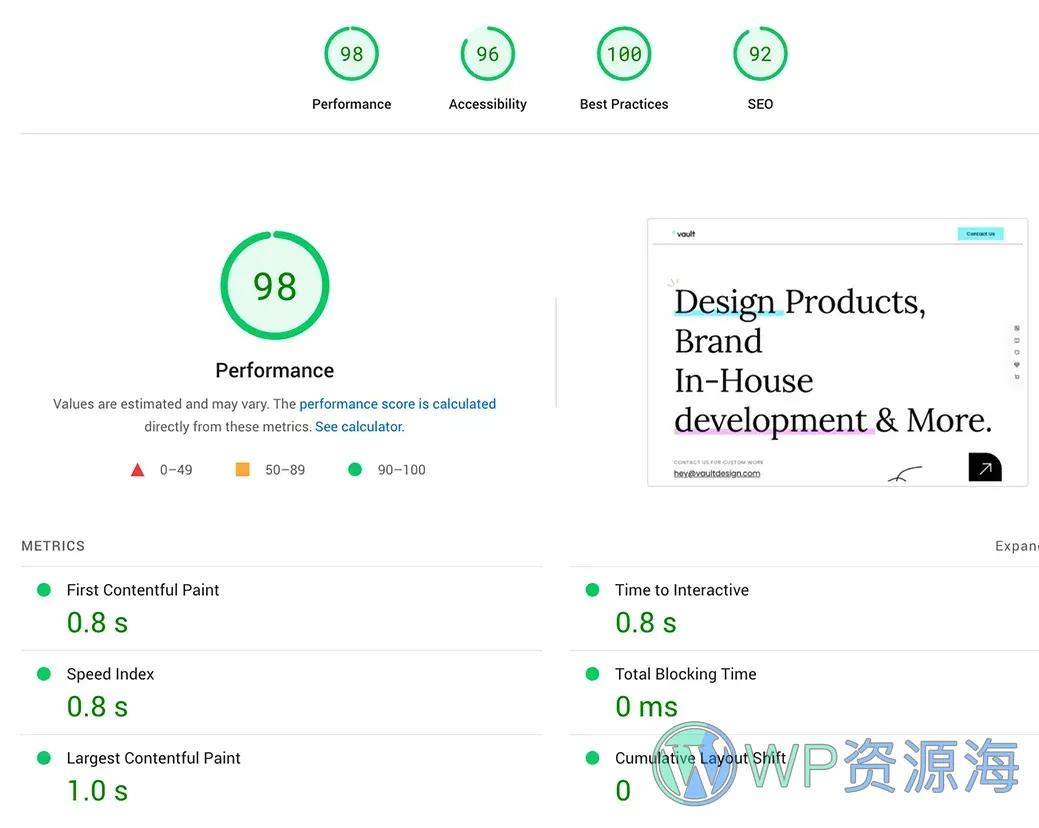Click the green circle 90-100 legend icon
The width and height of the screenshot is (1039, 828).
[355, 469]
